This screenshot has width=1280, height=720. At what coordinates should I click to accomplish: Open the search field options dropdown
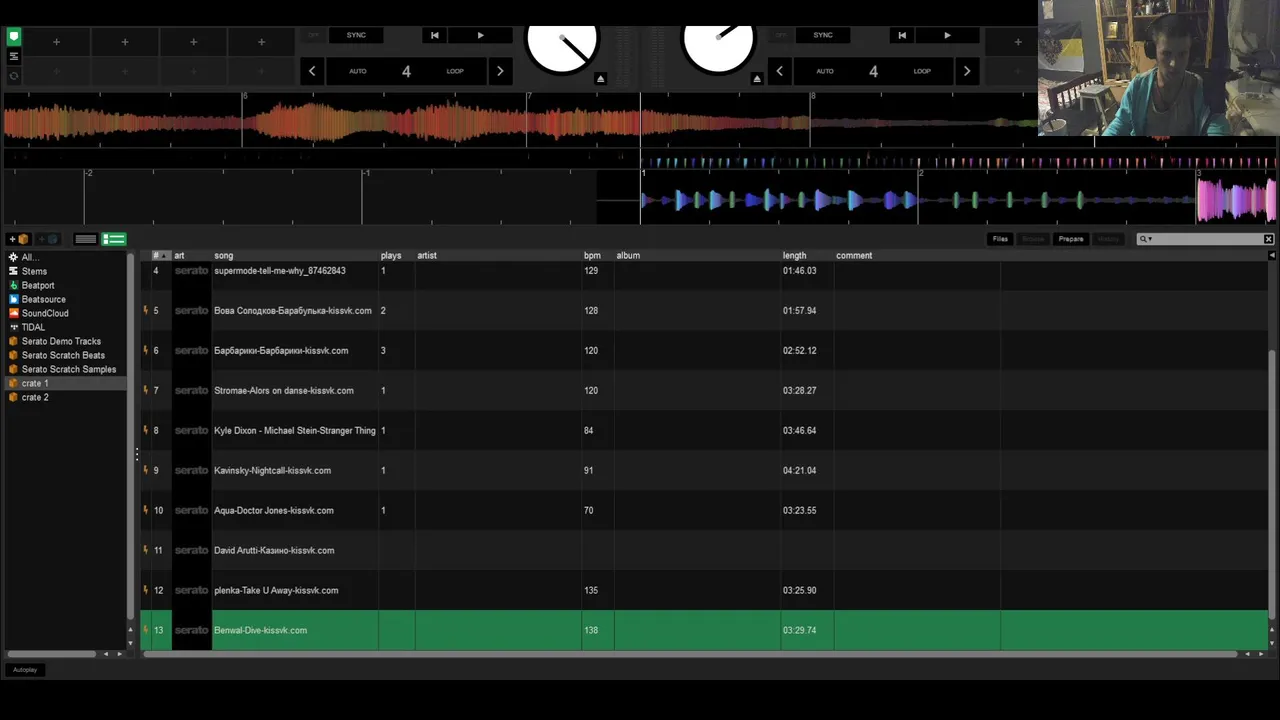[x=1146, y=239]
